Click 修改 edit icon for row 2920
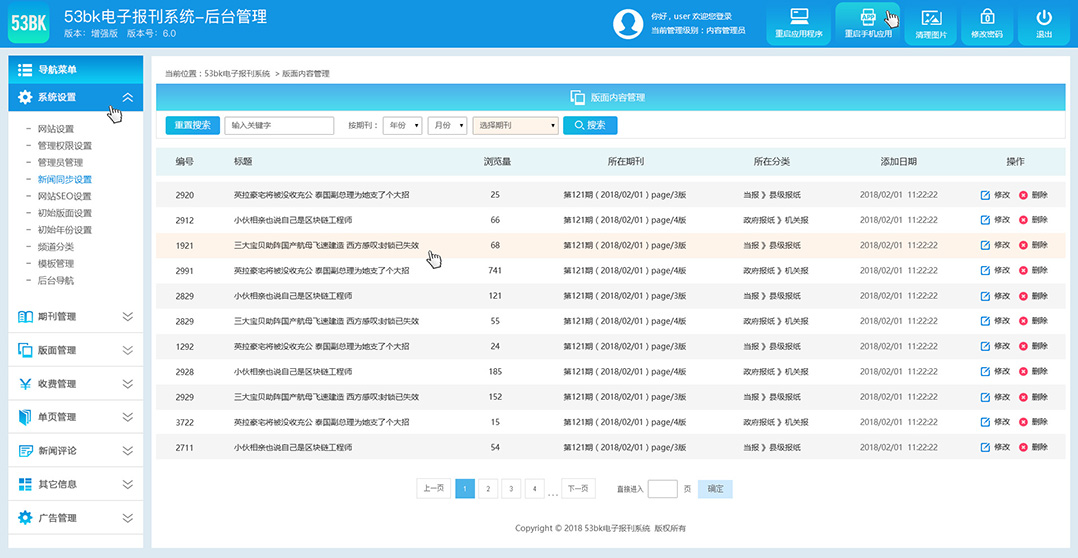1078x558 pixels. point(984,195)
